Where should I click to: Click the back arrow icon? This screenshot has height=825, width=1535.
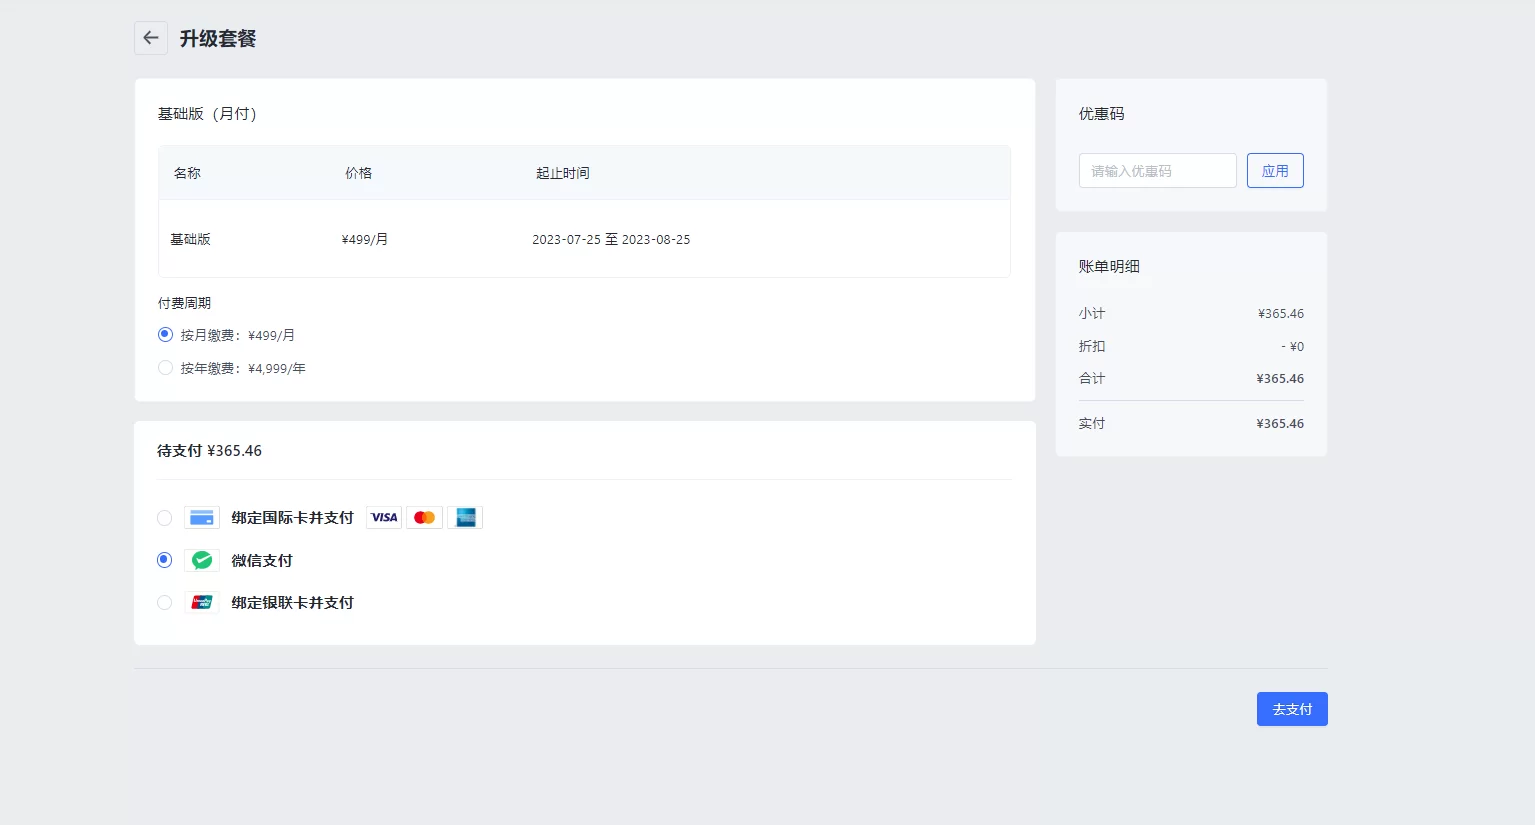point(151,38)
